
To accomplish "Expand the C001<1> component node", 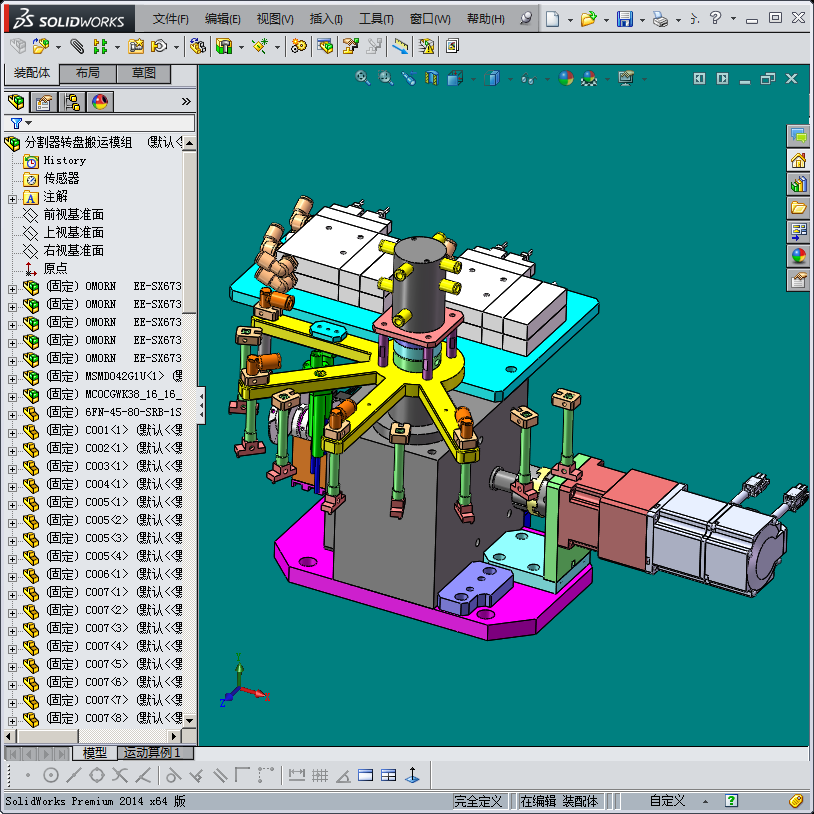I will pyautogui.click(x=12, y=431).
